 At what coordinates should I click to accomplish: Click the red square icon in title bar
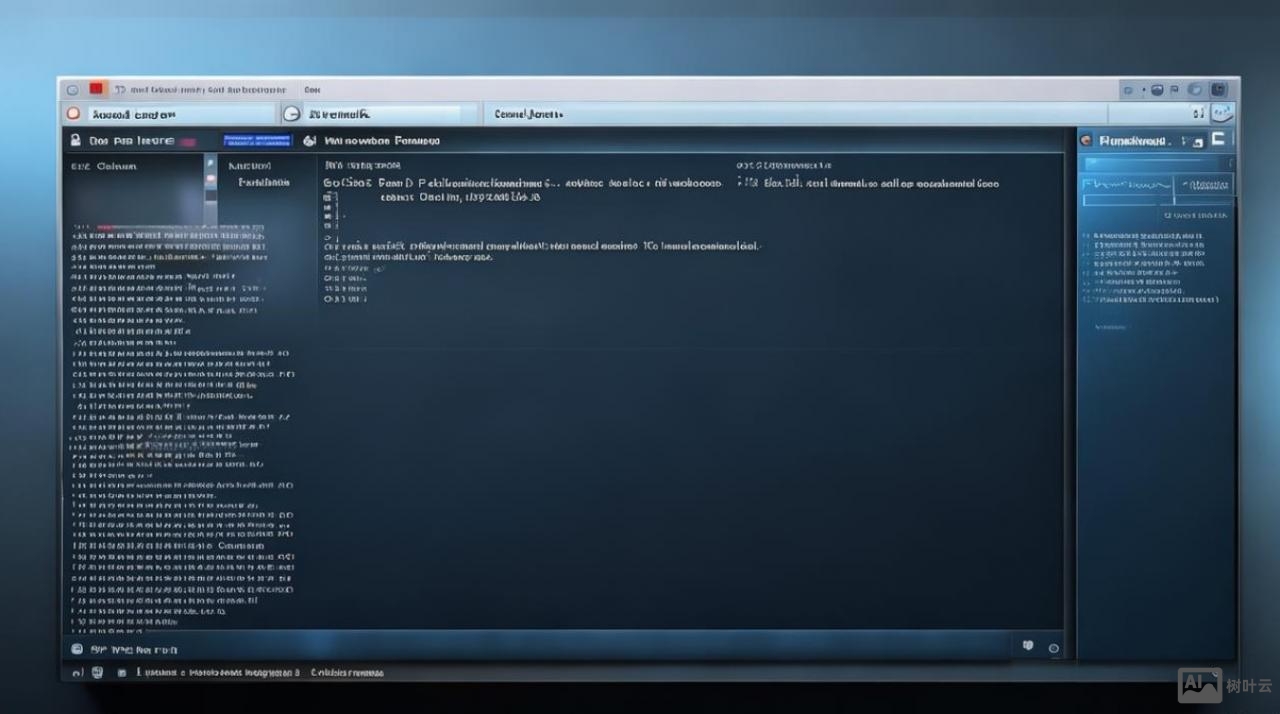pyautogui.click(x=96, y=89)
